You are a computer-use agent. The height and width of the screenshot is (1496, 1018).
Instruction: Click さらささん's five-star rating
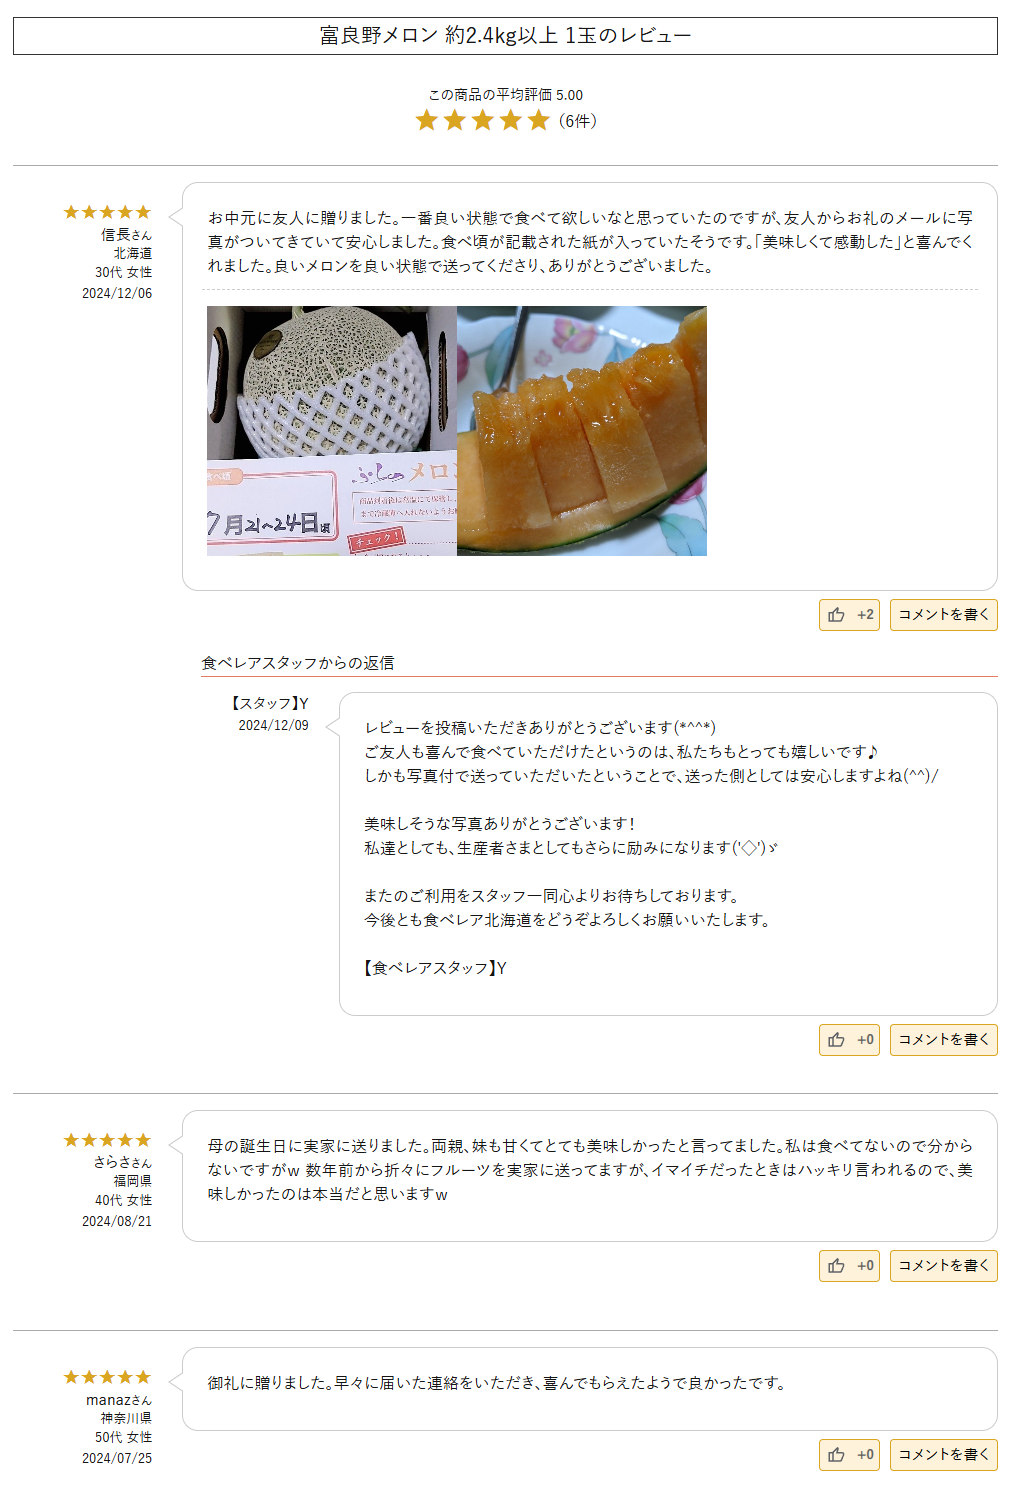107,1140
